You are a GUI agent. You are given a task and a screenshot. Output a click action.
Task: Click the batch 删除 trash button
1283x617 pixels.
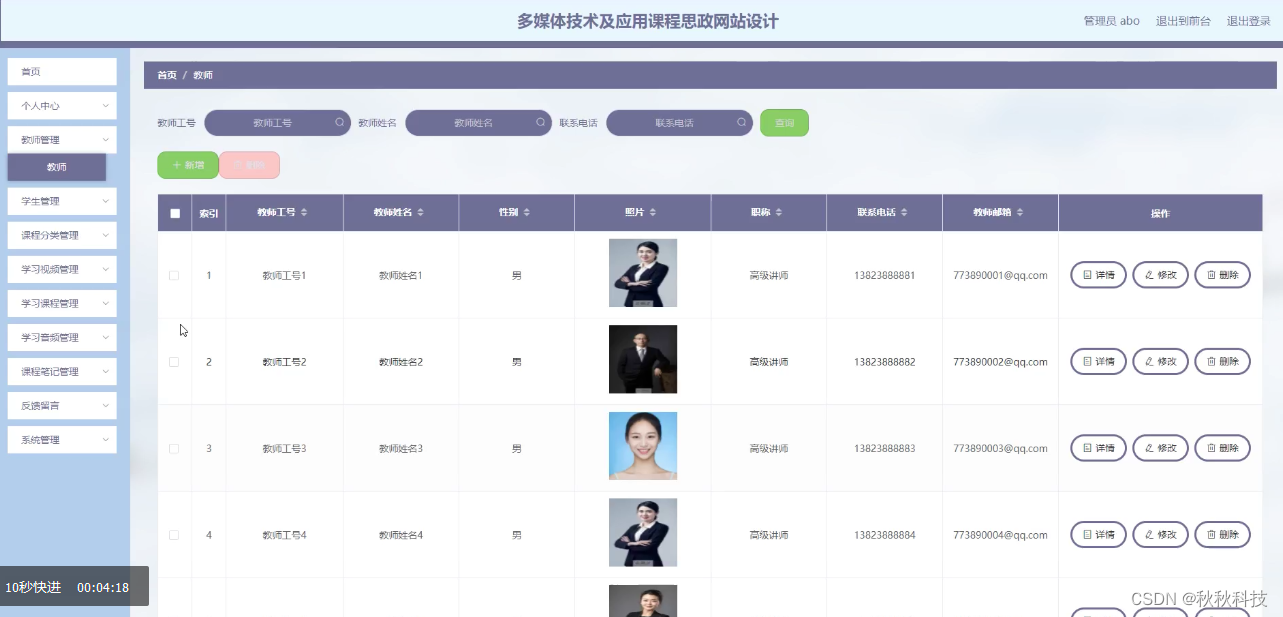click(x=248, y=164)
